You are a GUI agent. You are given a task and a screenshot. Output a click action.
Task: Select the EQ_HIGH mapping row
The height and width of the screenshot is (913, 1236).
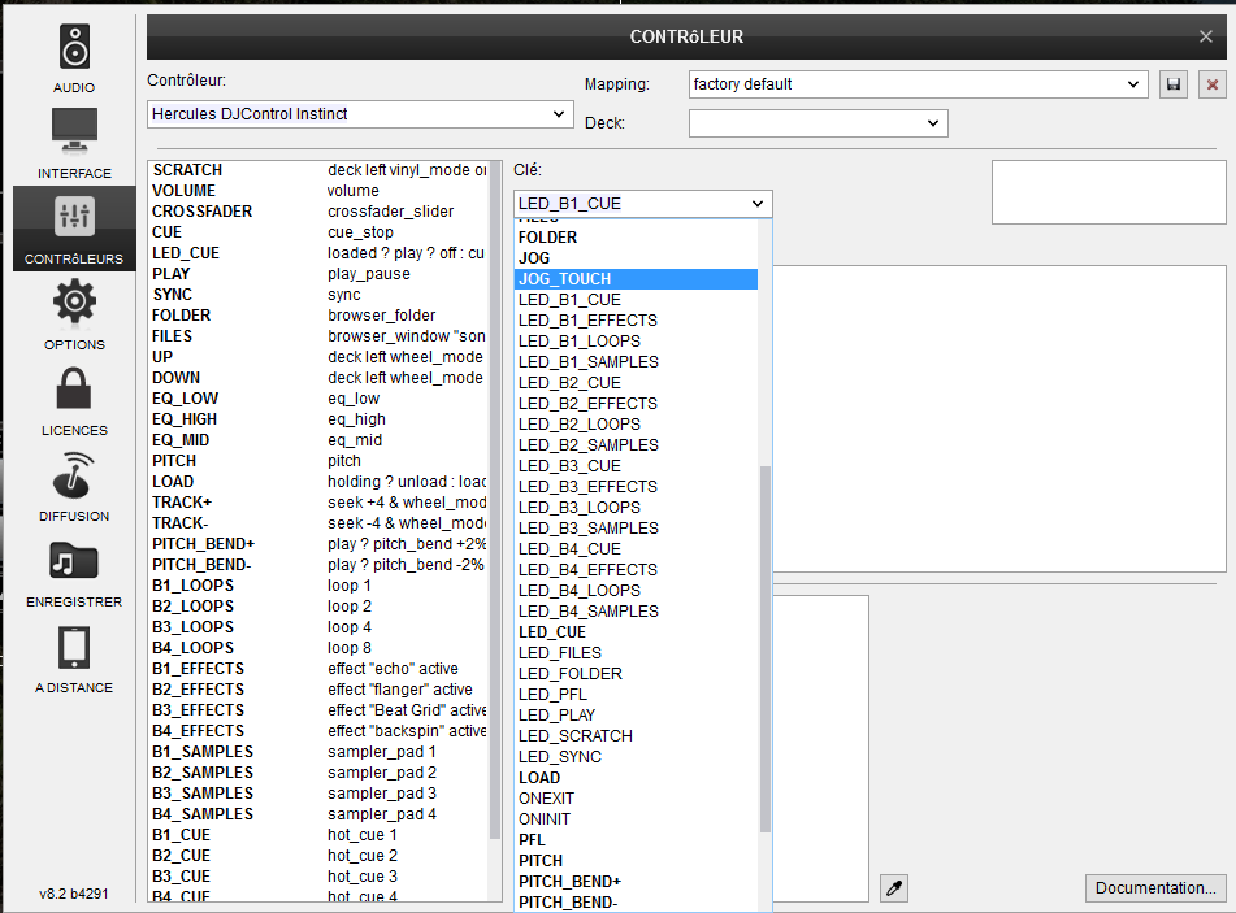pyautogui.click(x=318, y=419)
